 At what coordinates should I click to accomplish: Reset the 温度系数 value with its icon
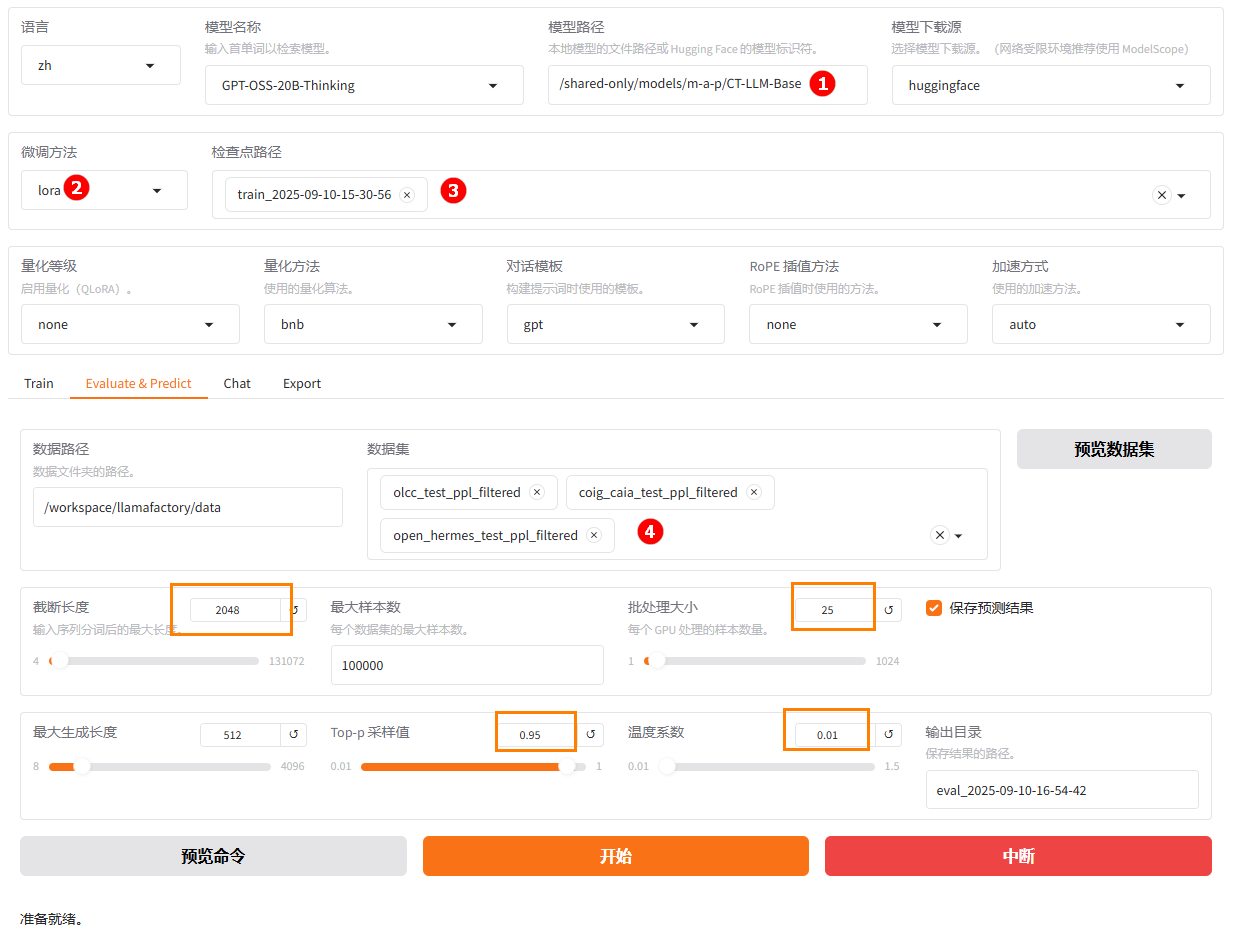[x=888, y=734]
